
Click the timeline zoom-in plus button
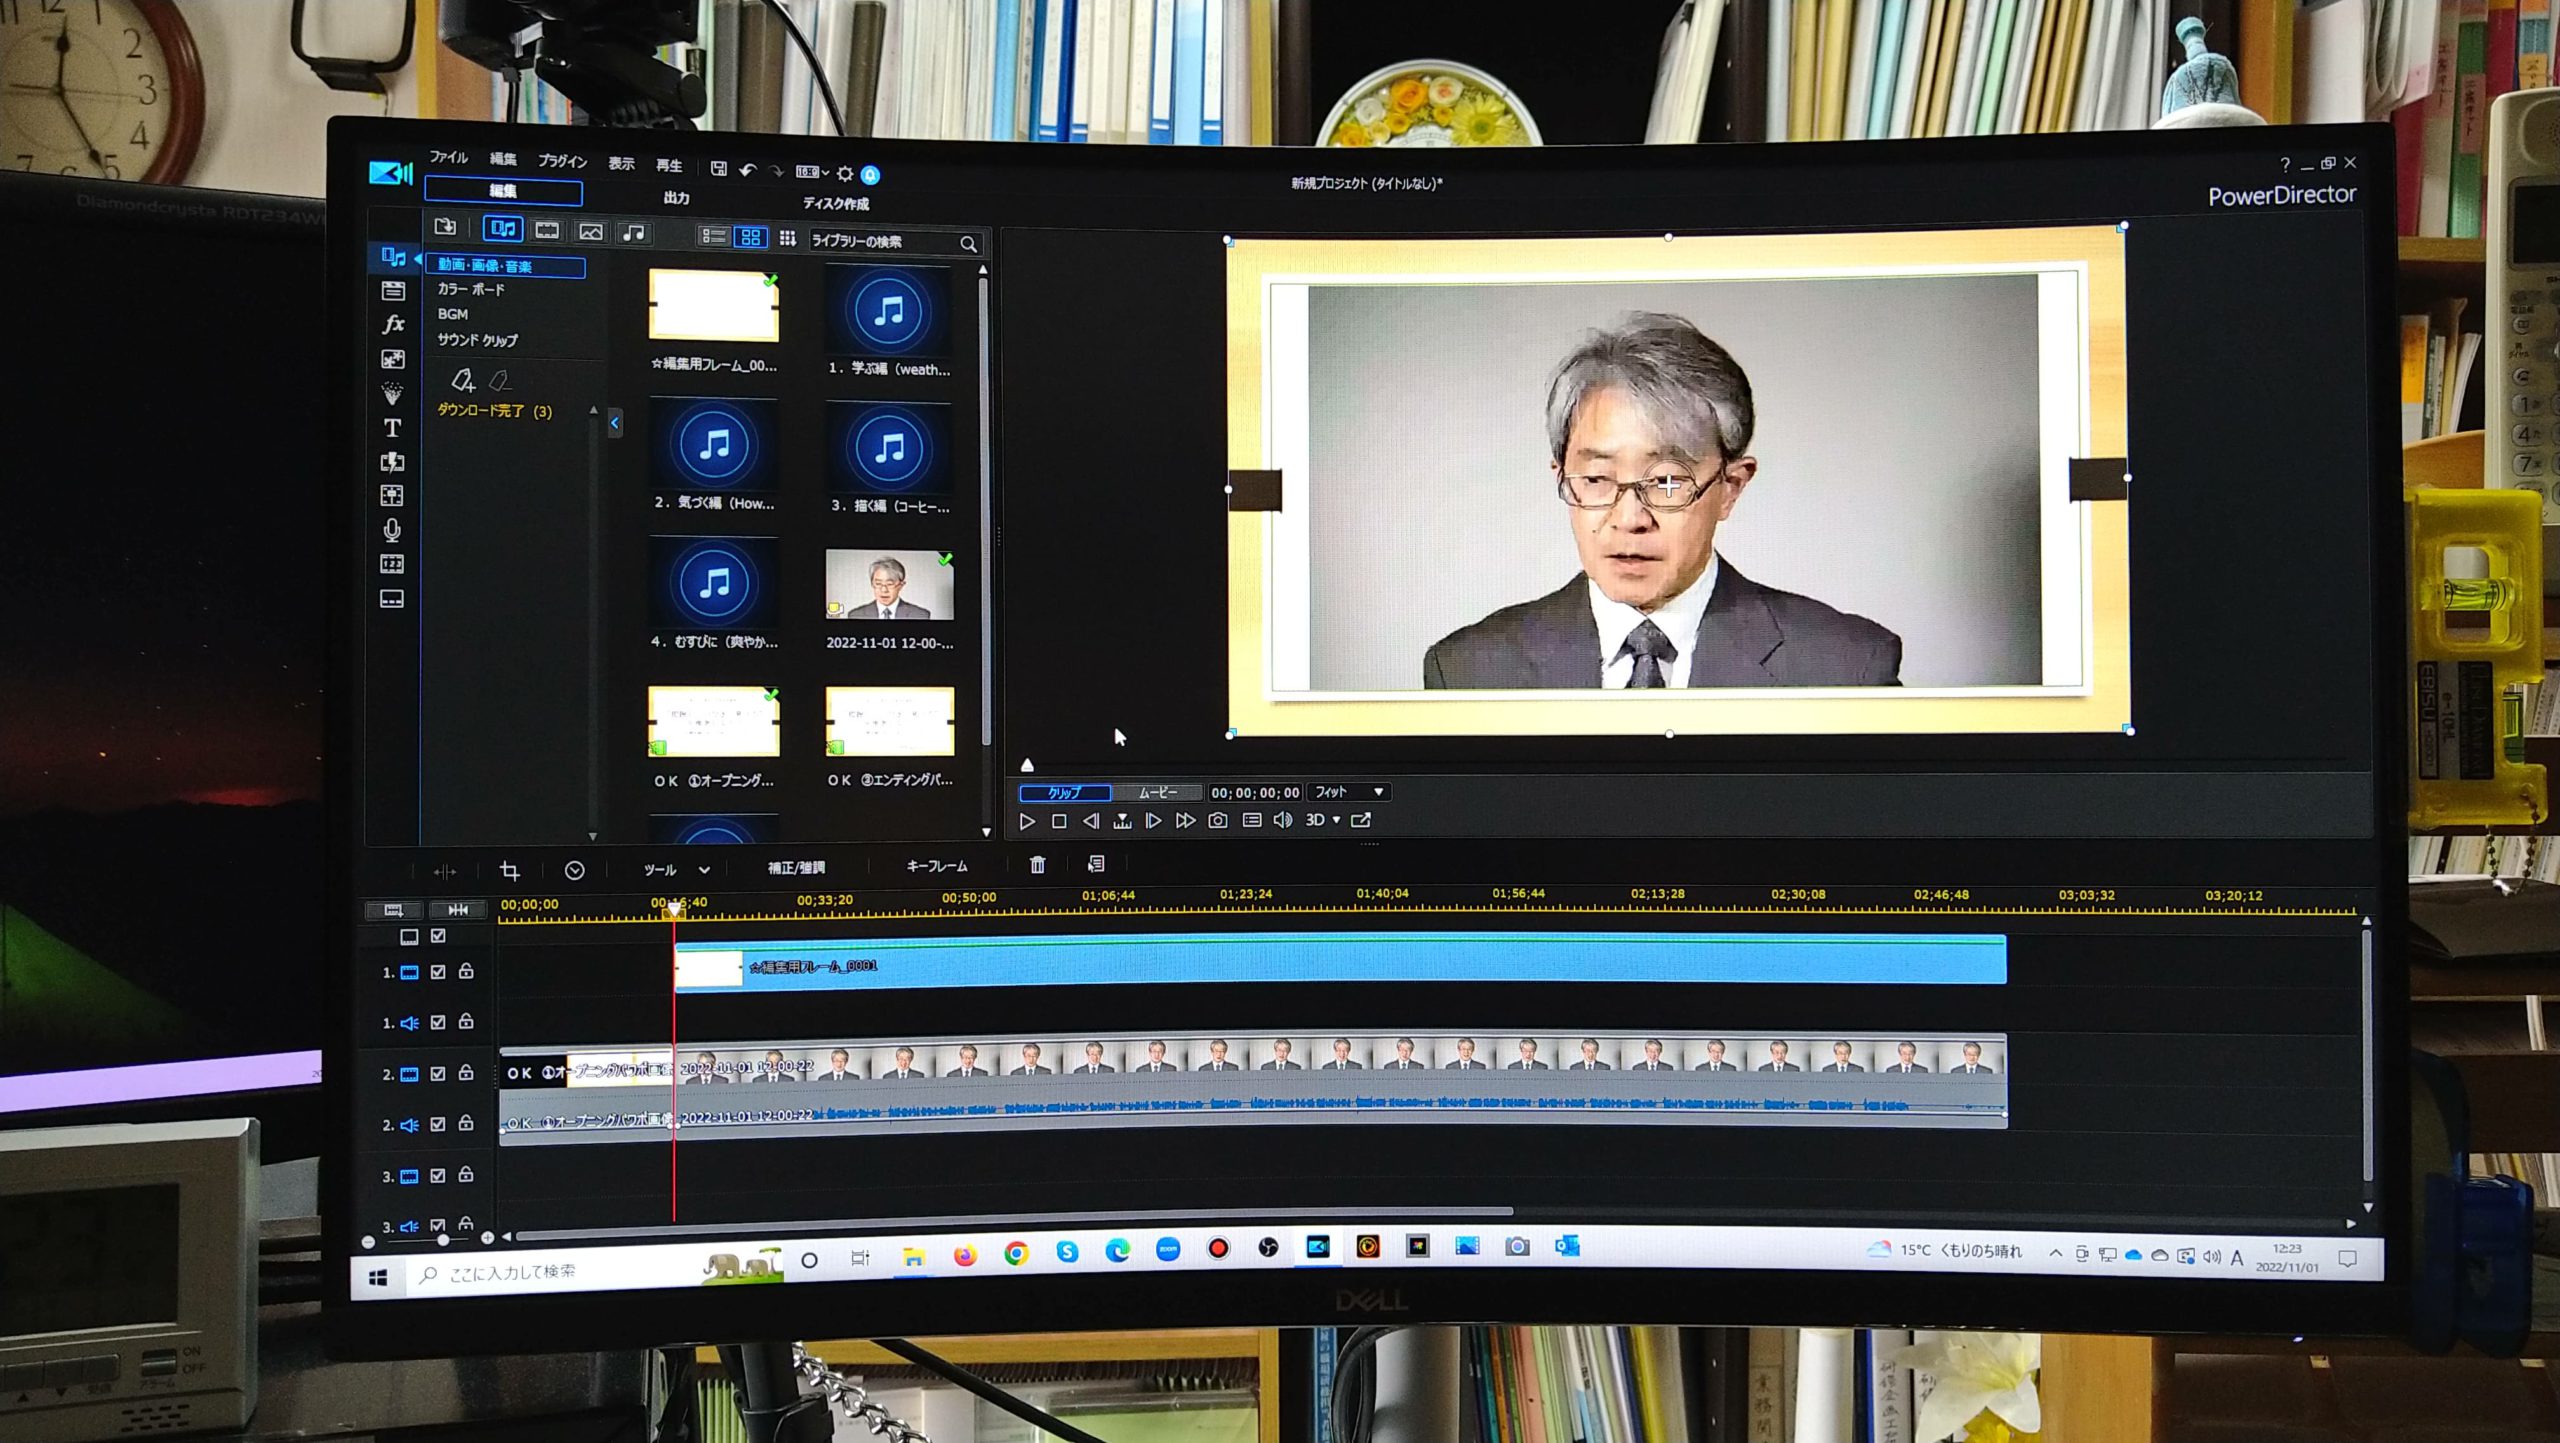487,1238
